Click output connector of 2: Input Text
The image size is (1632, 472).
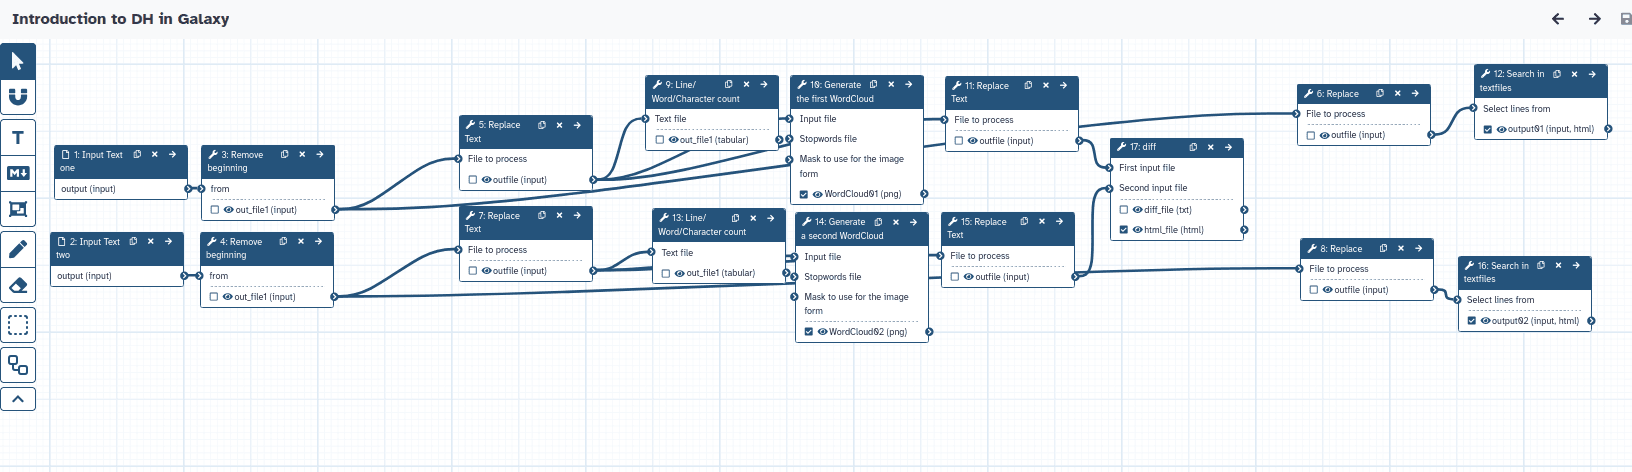coord(184,276)
